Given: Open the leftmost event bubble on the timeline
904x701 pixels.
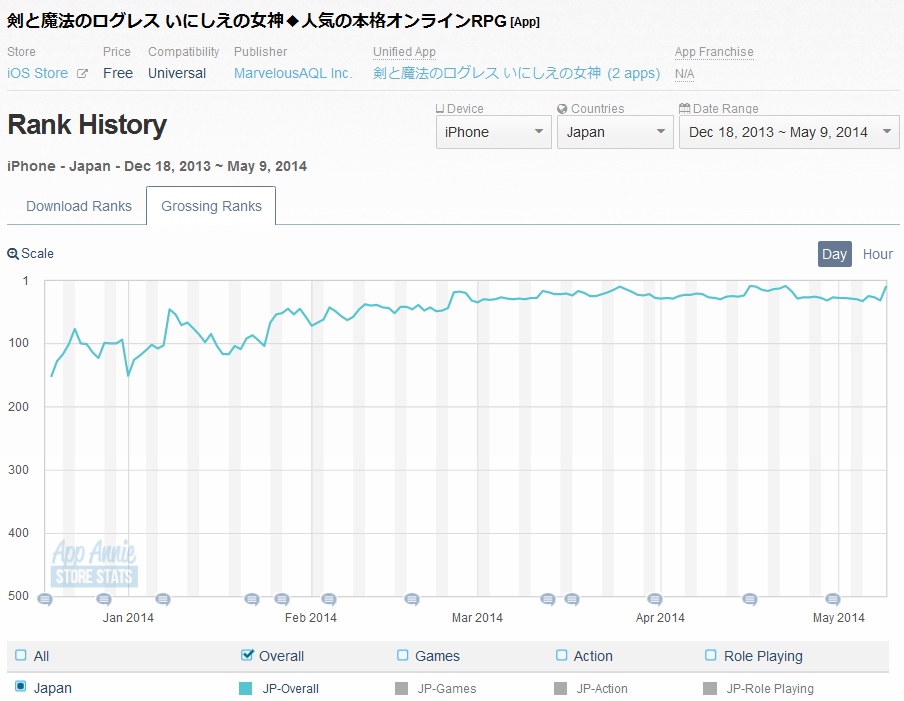Looking at the screenshot, I should pos(45,600).
